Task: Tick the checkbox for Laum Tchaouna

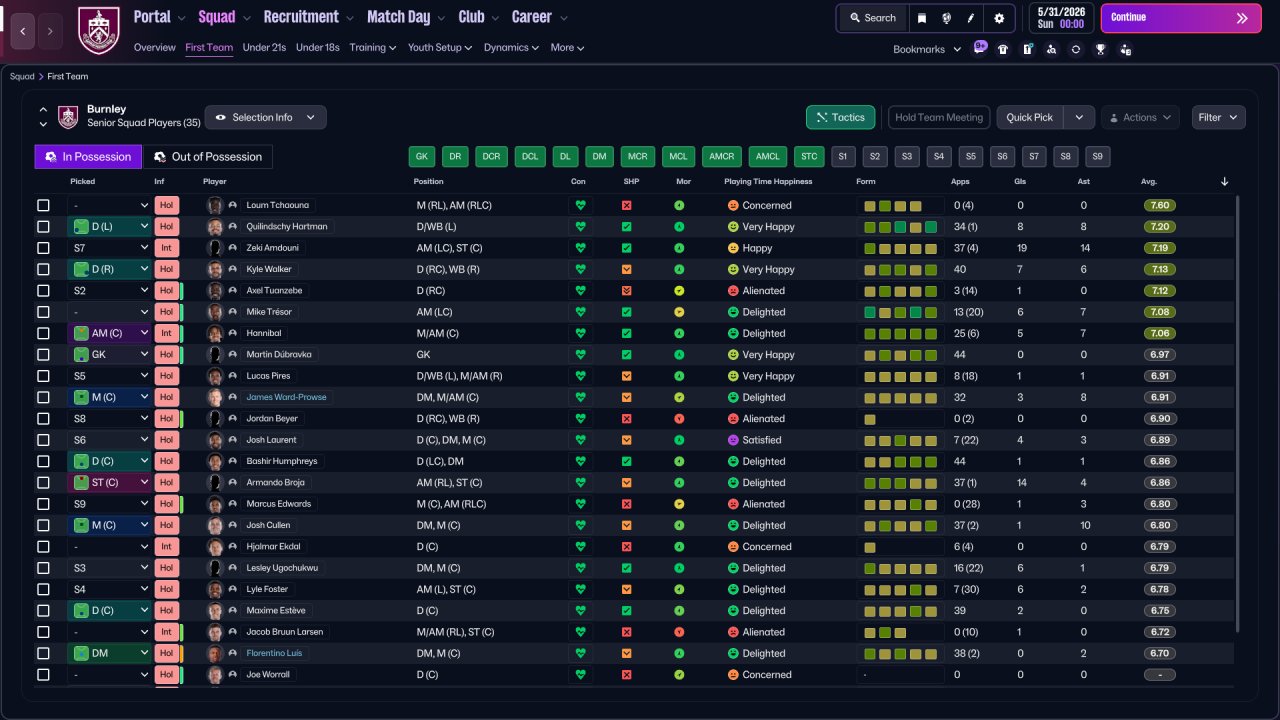Action: (43, 205)
